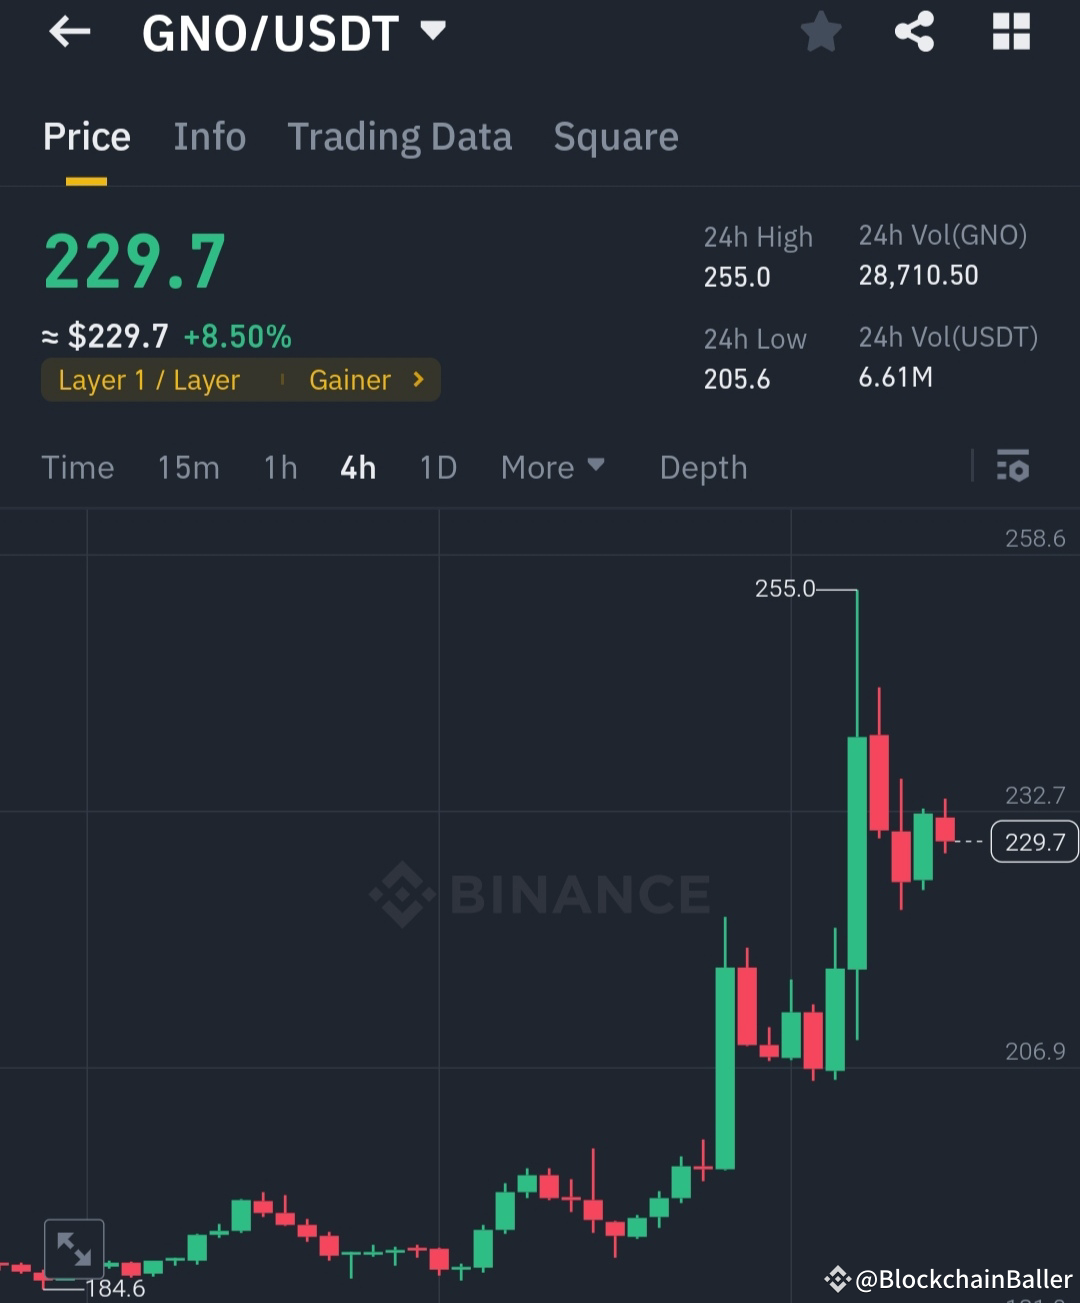Expand the chart to fullscreen
Screen dimensions: 1080x1303
[x=75, y=1248]
